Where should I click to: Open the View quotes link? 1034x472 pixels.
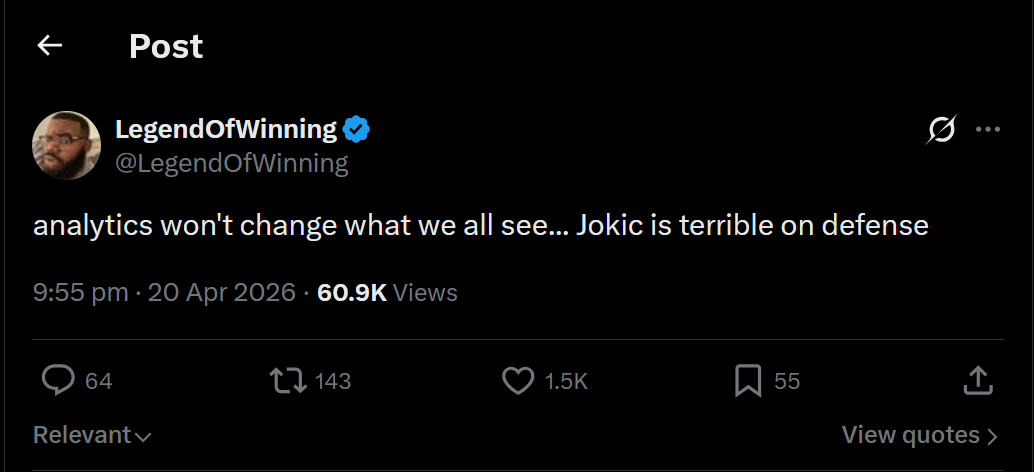920,435
